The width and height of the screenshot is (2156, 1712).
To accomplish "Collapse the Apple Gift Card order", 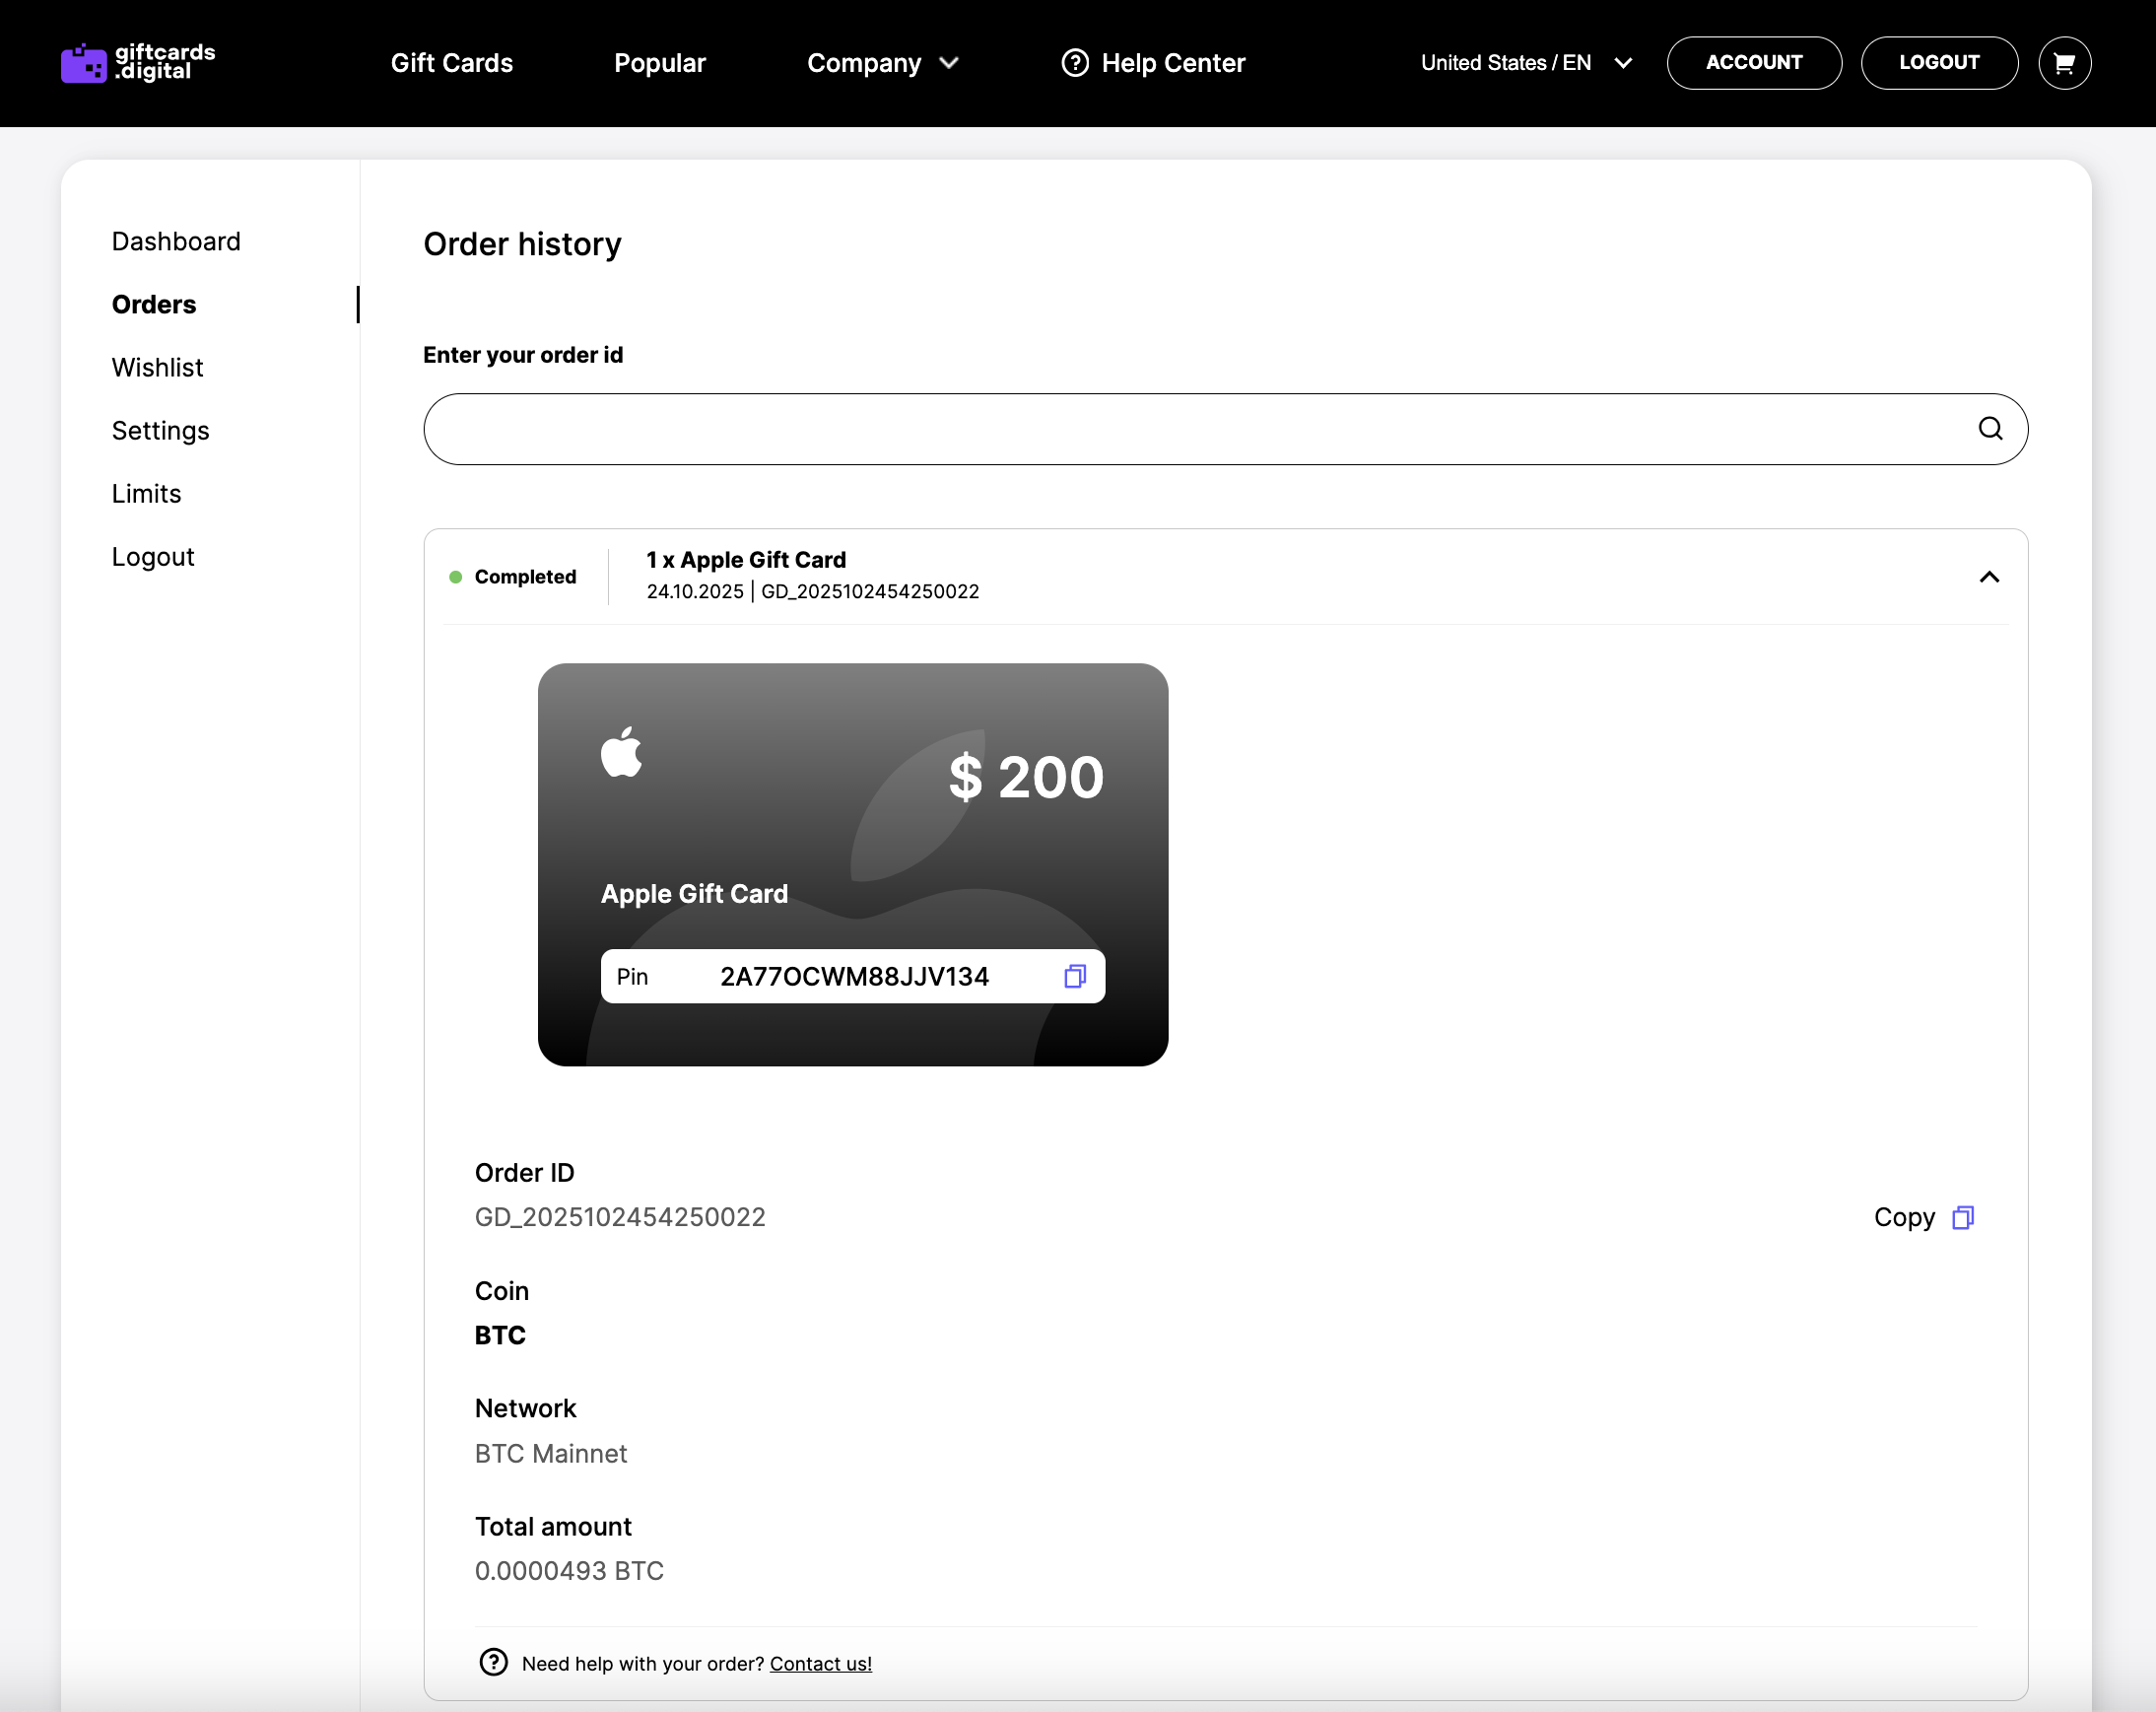I will (1989, 577).
